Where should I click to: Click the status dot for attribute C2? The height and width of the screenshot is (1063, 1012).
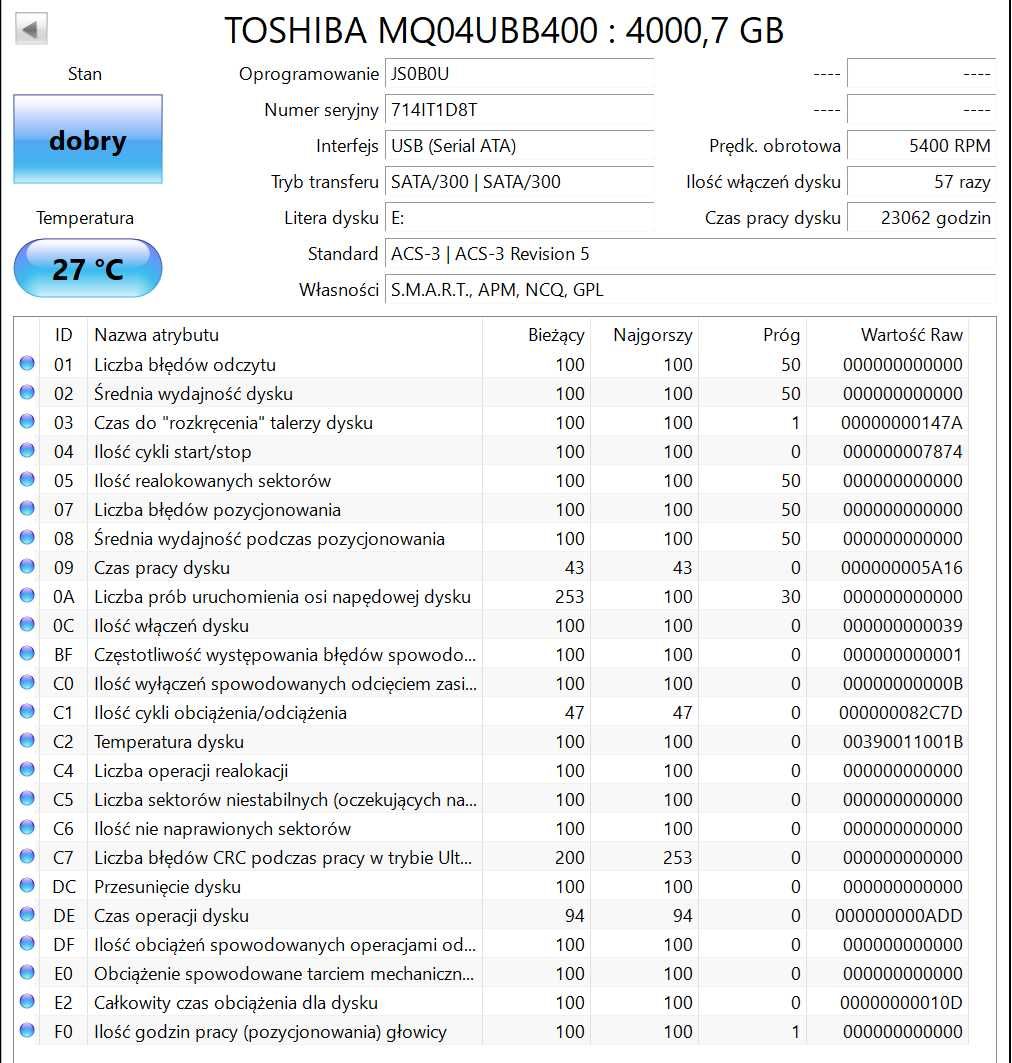point(27,740)
